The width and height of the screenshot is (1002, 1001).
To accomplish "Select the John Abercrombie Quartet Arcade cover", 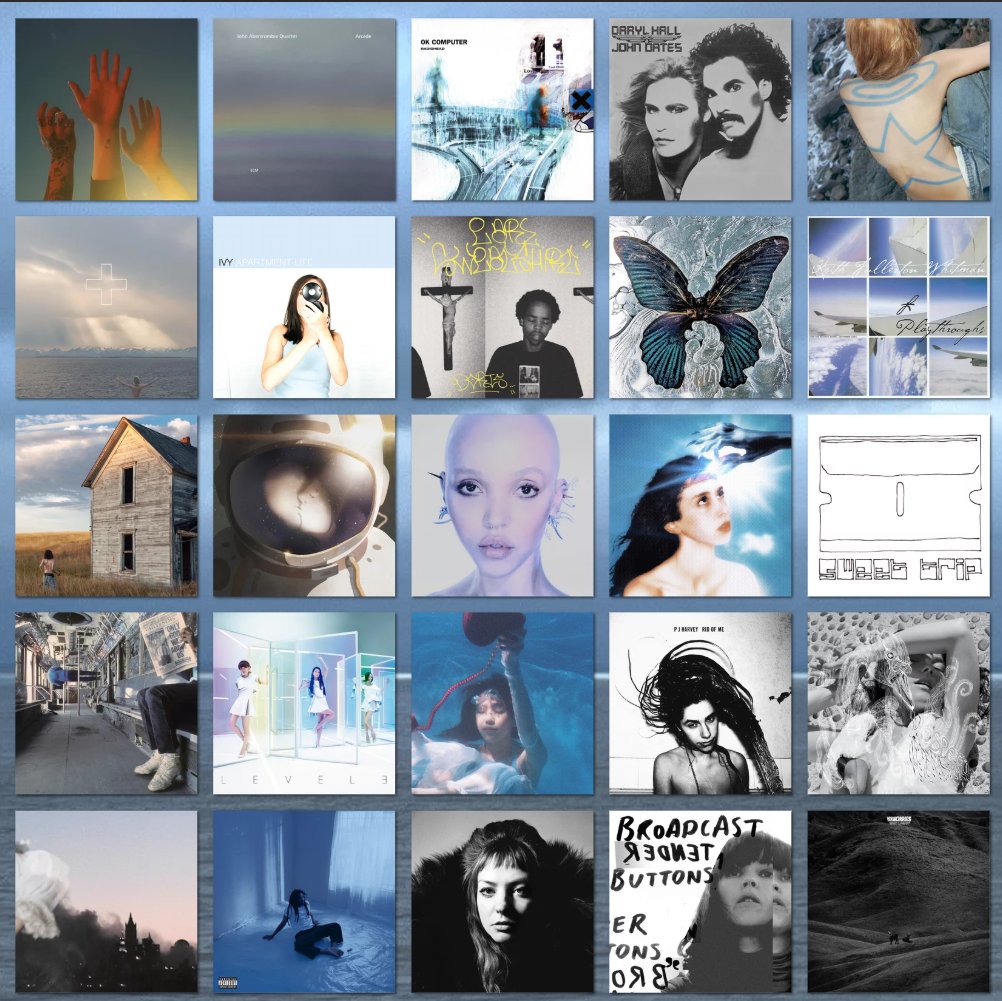I will pyautogui.click(x=304, y=109).
